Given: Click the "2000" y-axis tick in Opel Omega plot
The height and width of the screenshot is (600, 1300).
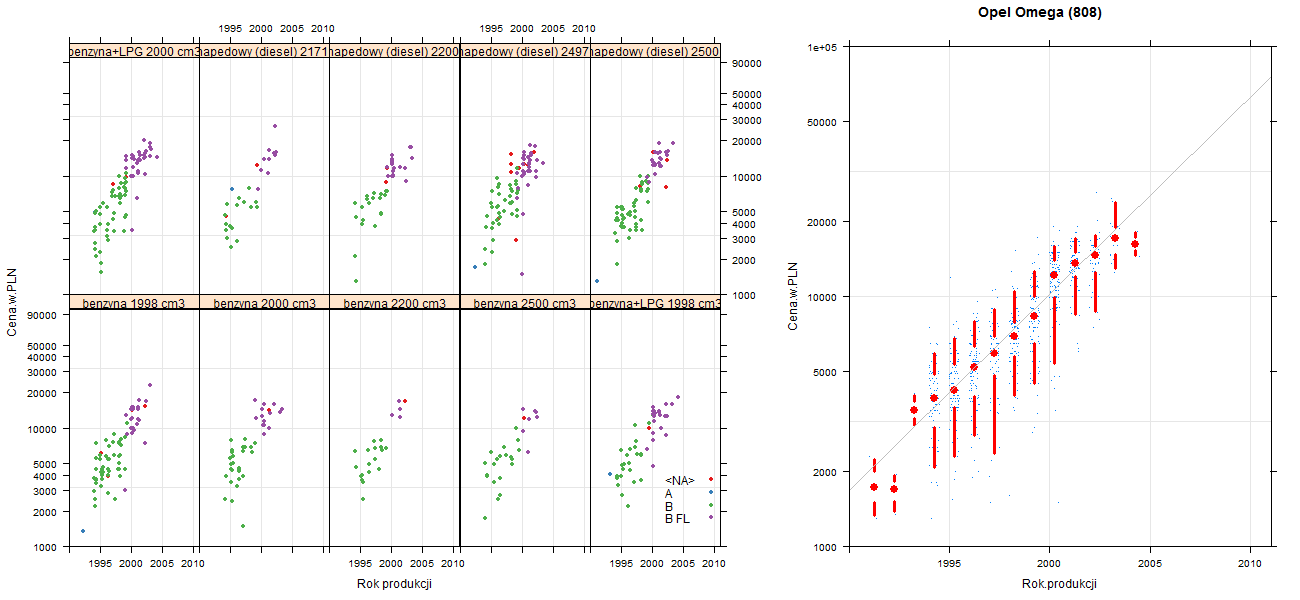Looking at the screenshot, I should coord(827,471).
